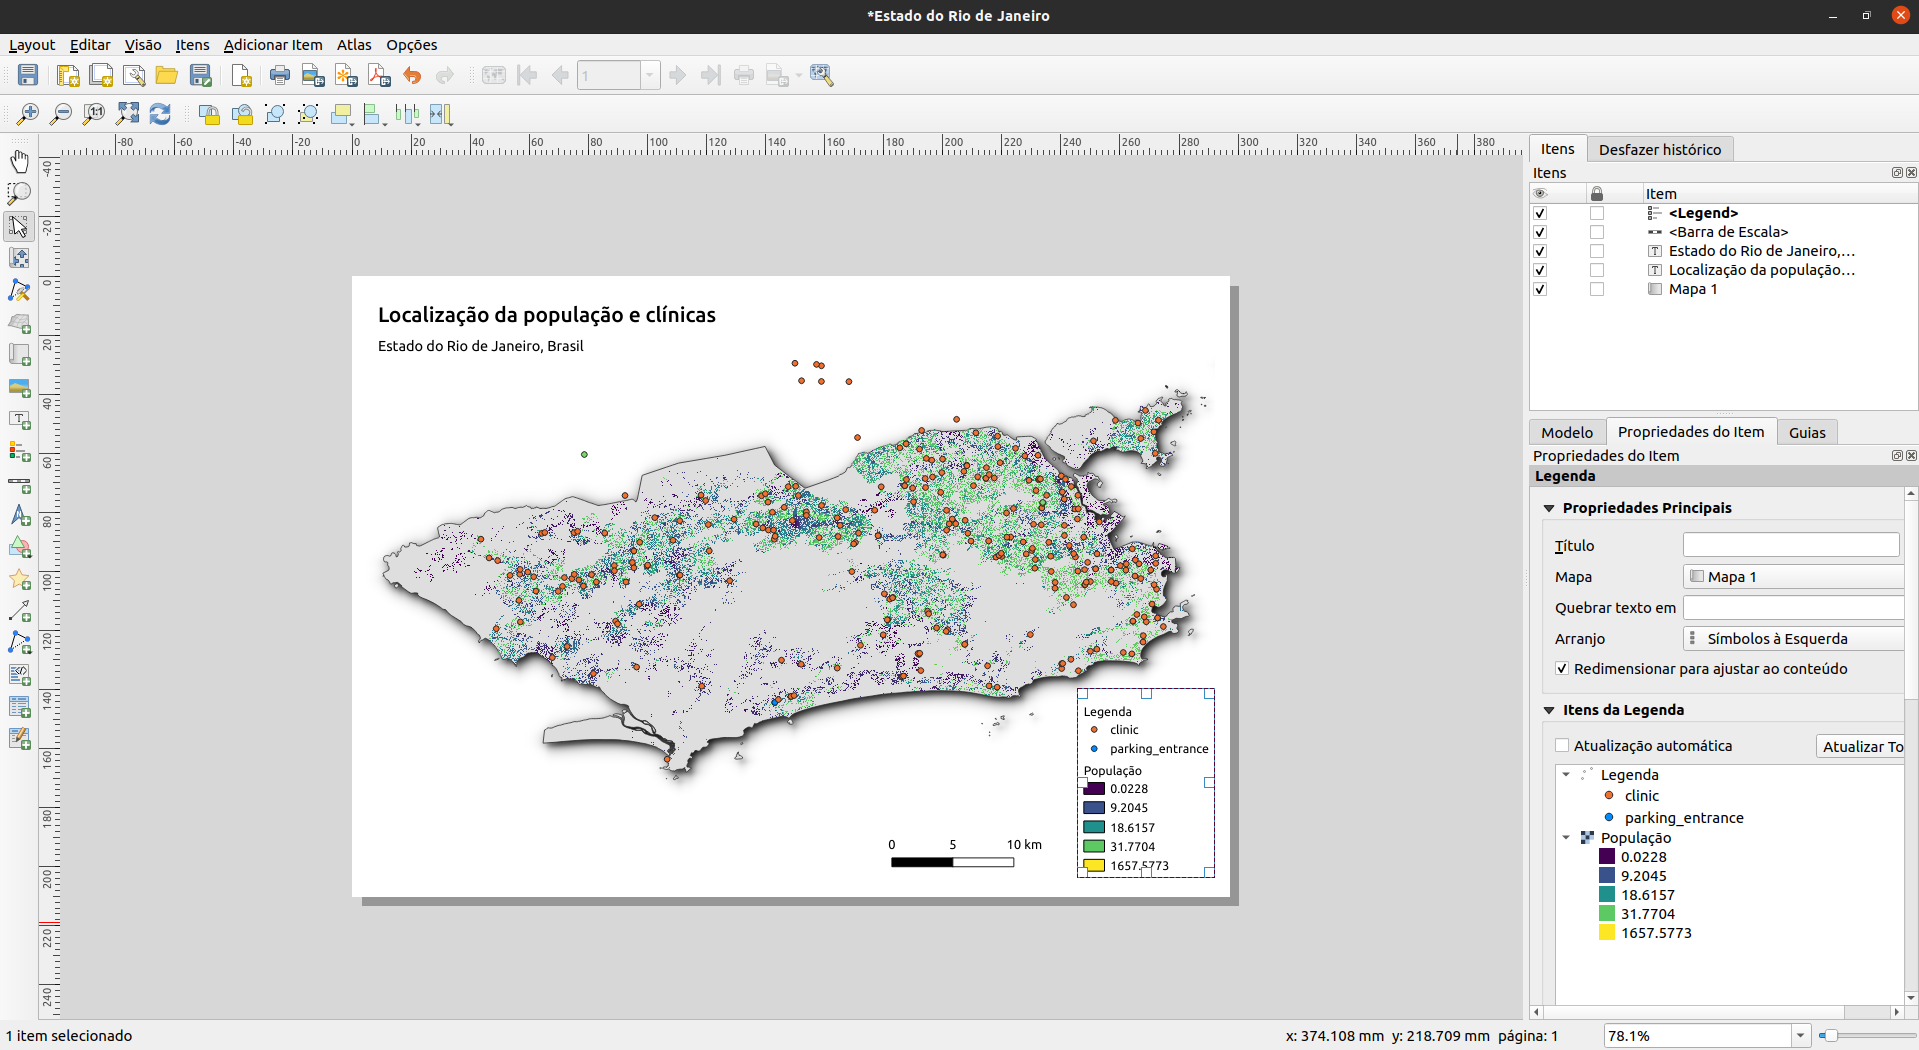
Task: Open Arrasto Símbolos à Esquerda dropdown
Action: 1794,639
